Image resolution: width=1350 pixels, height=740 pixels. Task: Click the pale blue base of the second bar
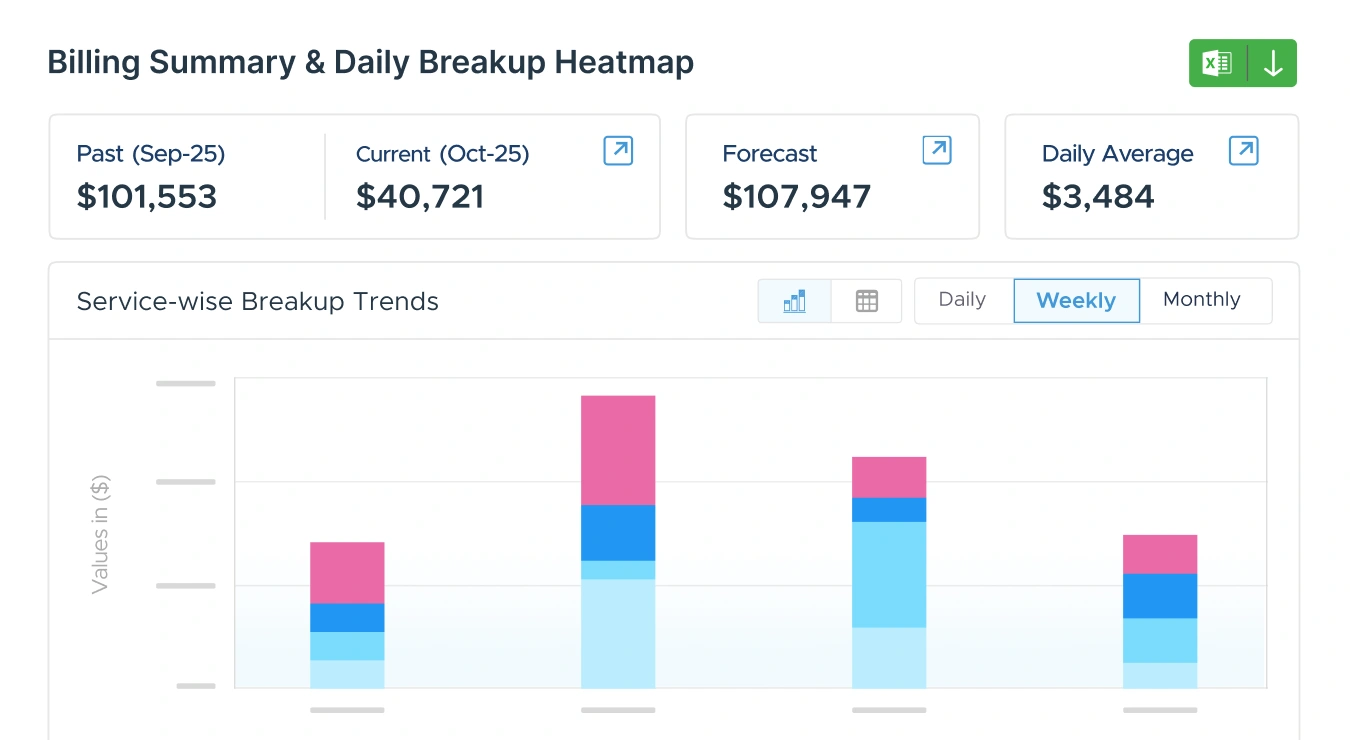pos(618,633)
